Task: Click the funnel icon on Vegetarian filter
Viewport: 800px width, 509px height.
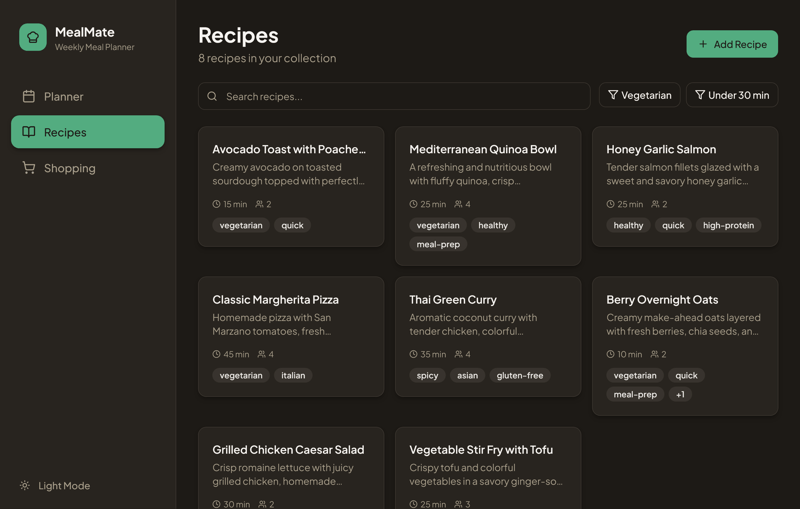Action: tap(613, 95)
